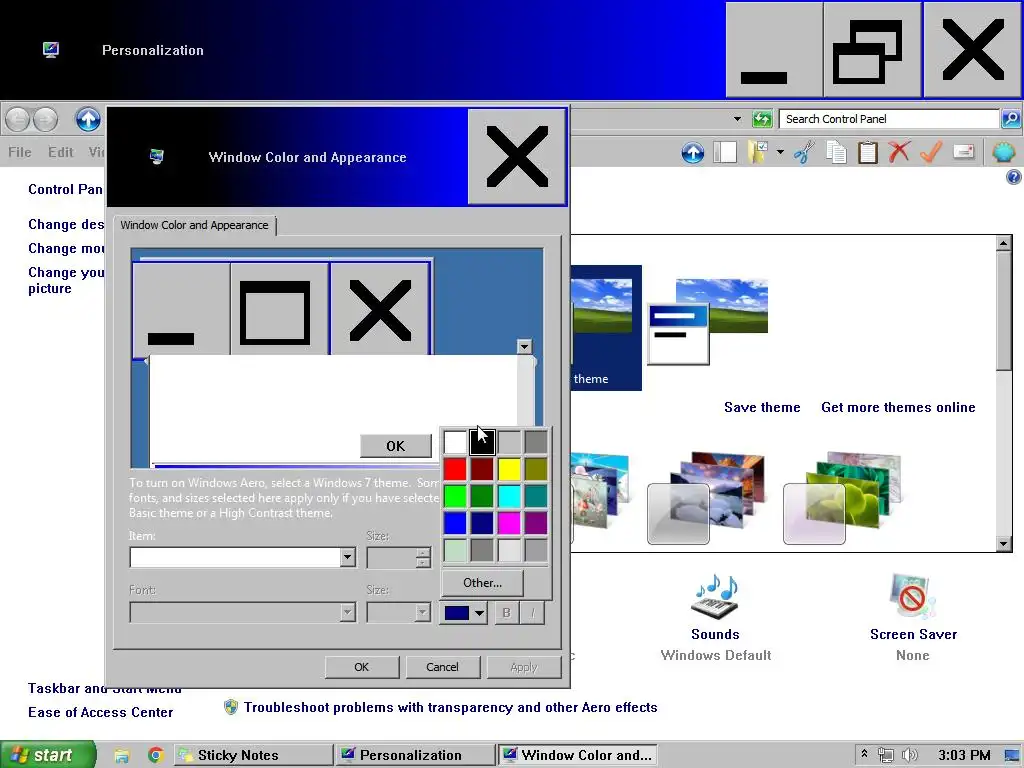
Task: Pick the white color swatch
Action: tap(455, 442)
